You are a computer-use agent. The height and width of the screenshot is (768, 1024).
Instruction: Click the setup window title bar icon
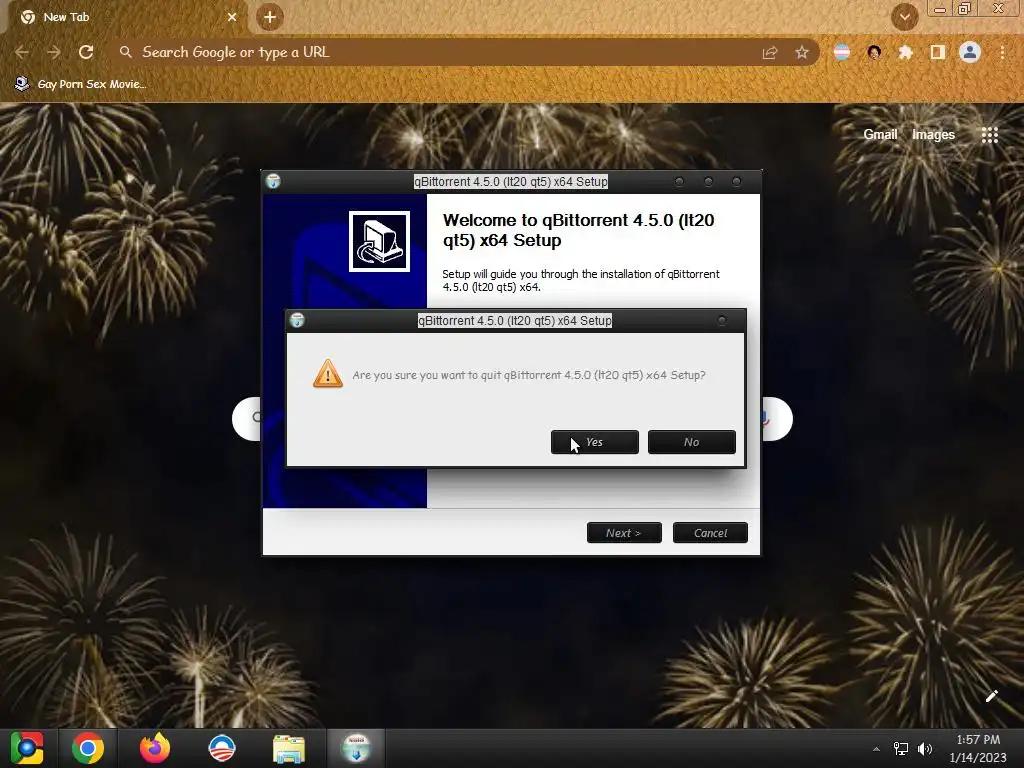click(274, 182)
